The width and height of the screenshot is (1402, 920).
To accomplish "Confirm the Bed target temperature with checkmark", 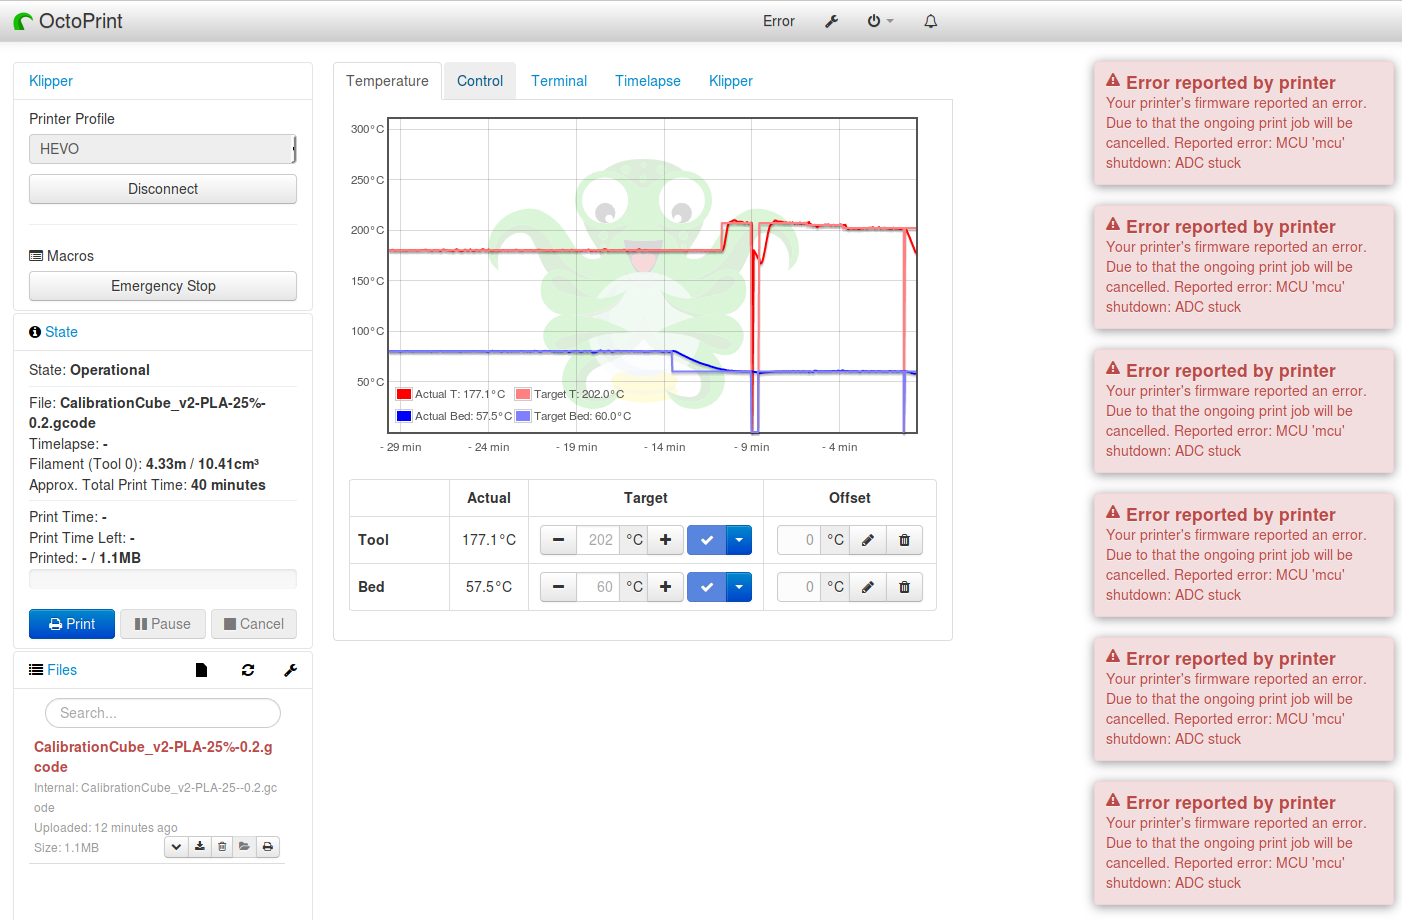I will click(x=706, y=587).
